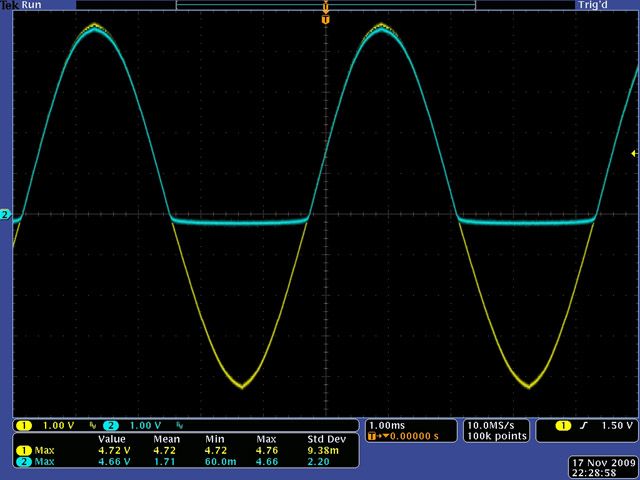Viewport: 640px width, 480px height.
Task: Click the Run acquisition status label
Action: [29, 5]
